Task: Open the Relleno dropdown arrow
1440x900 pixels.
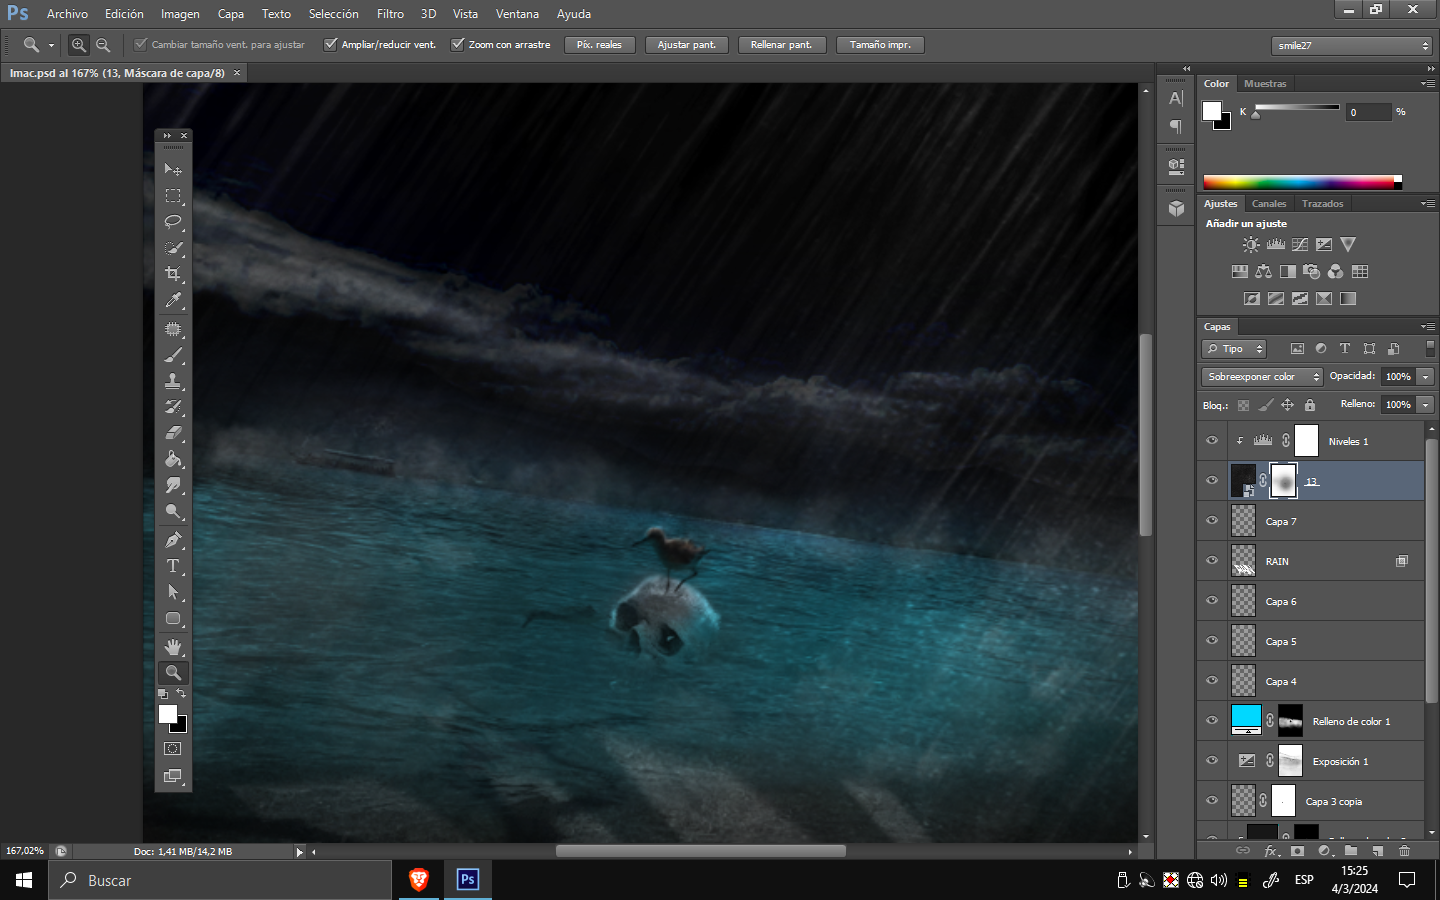Action: [x=1426, y=405]
